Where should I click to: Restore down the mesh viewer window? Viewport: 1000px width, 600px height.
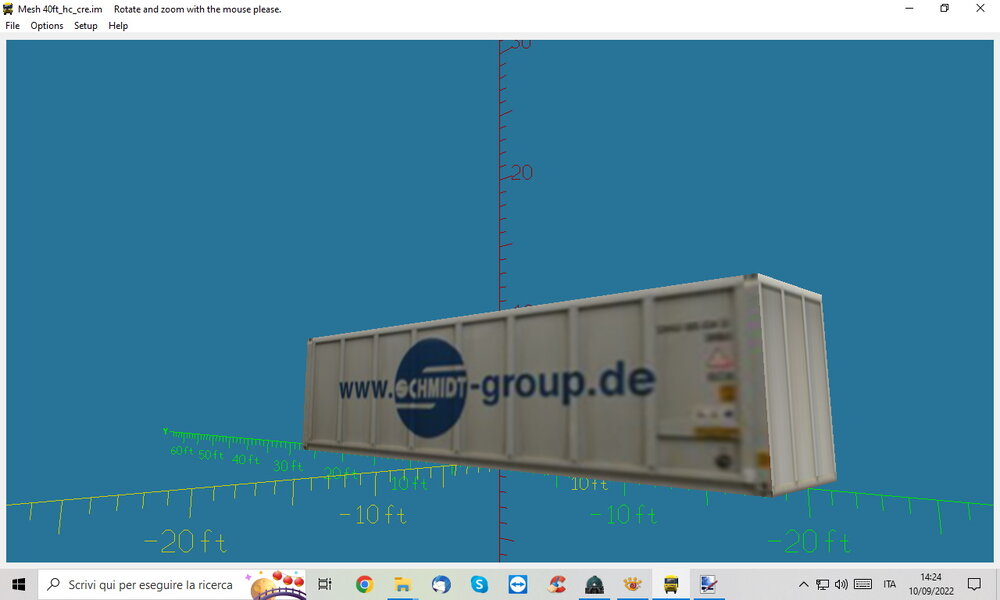945,9
